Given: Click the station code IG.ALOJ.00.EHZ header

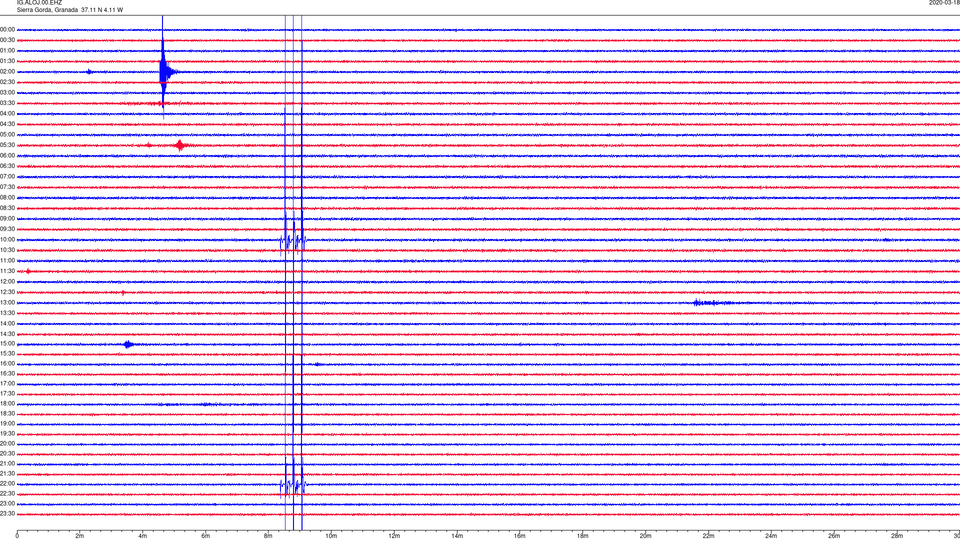Looking at the screenshot, I should [x=39, y=3].
